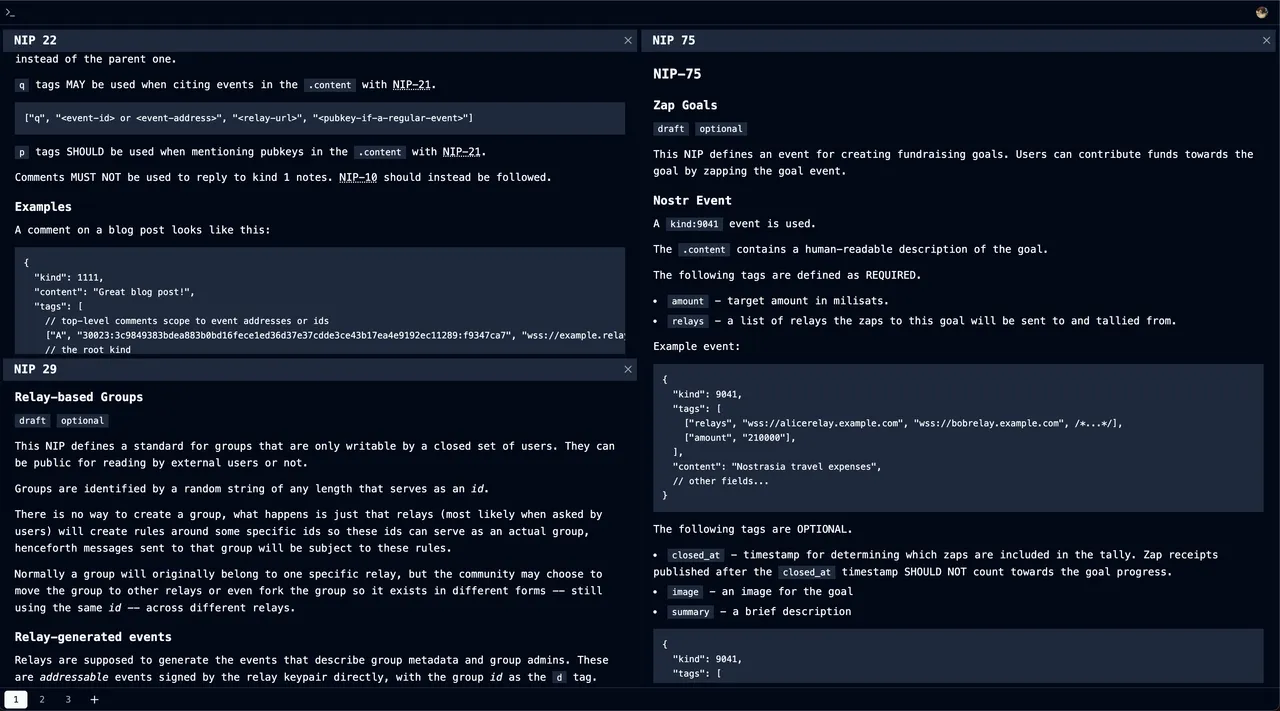Click the draft badge under Relay-based Groups
Screen dimensions: 1280x711
tap(33, 421)
